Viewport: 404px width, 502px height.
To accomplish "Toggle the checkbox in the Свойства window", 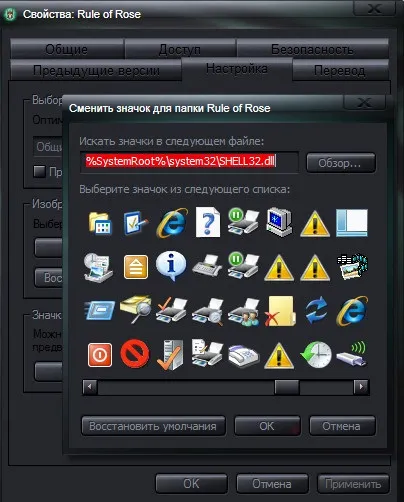I will (39, 171).
